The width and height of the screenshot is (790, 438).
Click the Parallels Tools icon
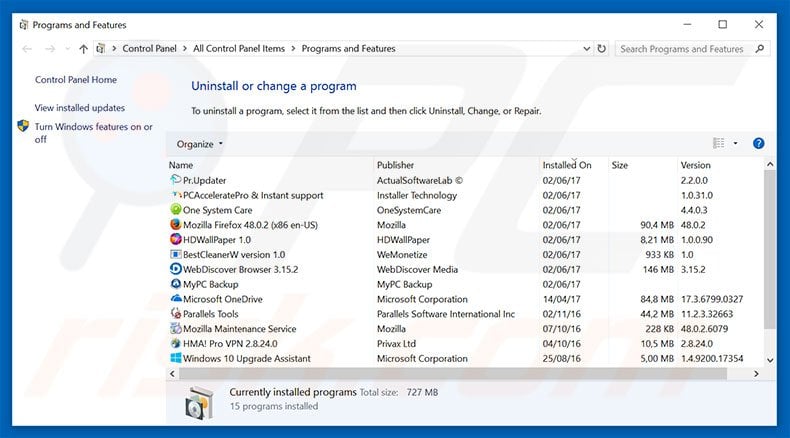[175, 314]
